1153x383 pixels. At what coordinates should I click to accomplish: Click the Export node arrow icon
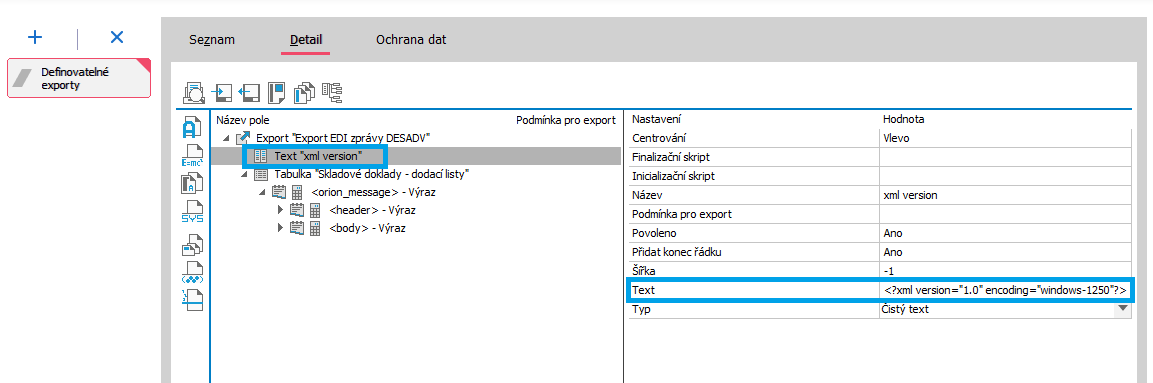243,137
